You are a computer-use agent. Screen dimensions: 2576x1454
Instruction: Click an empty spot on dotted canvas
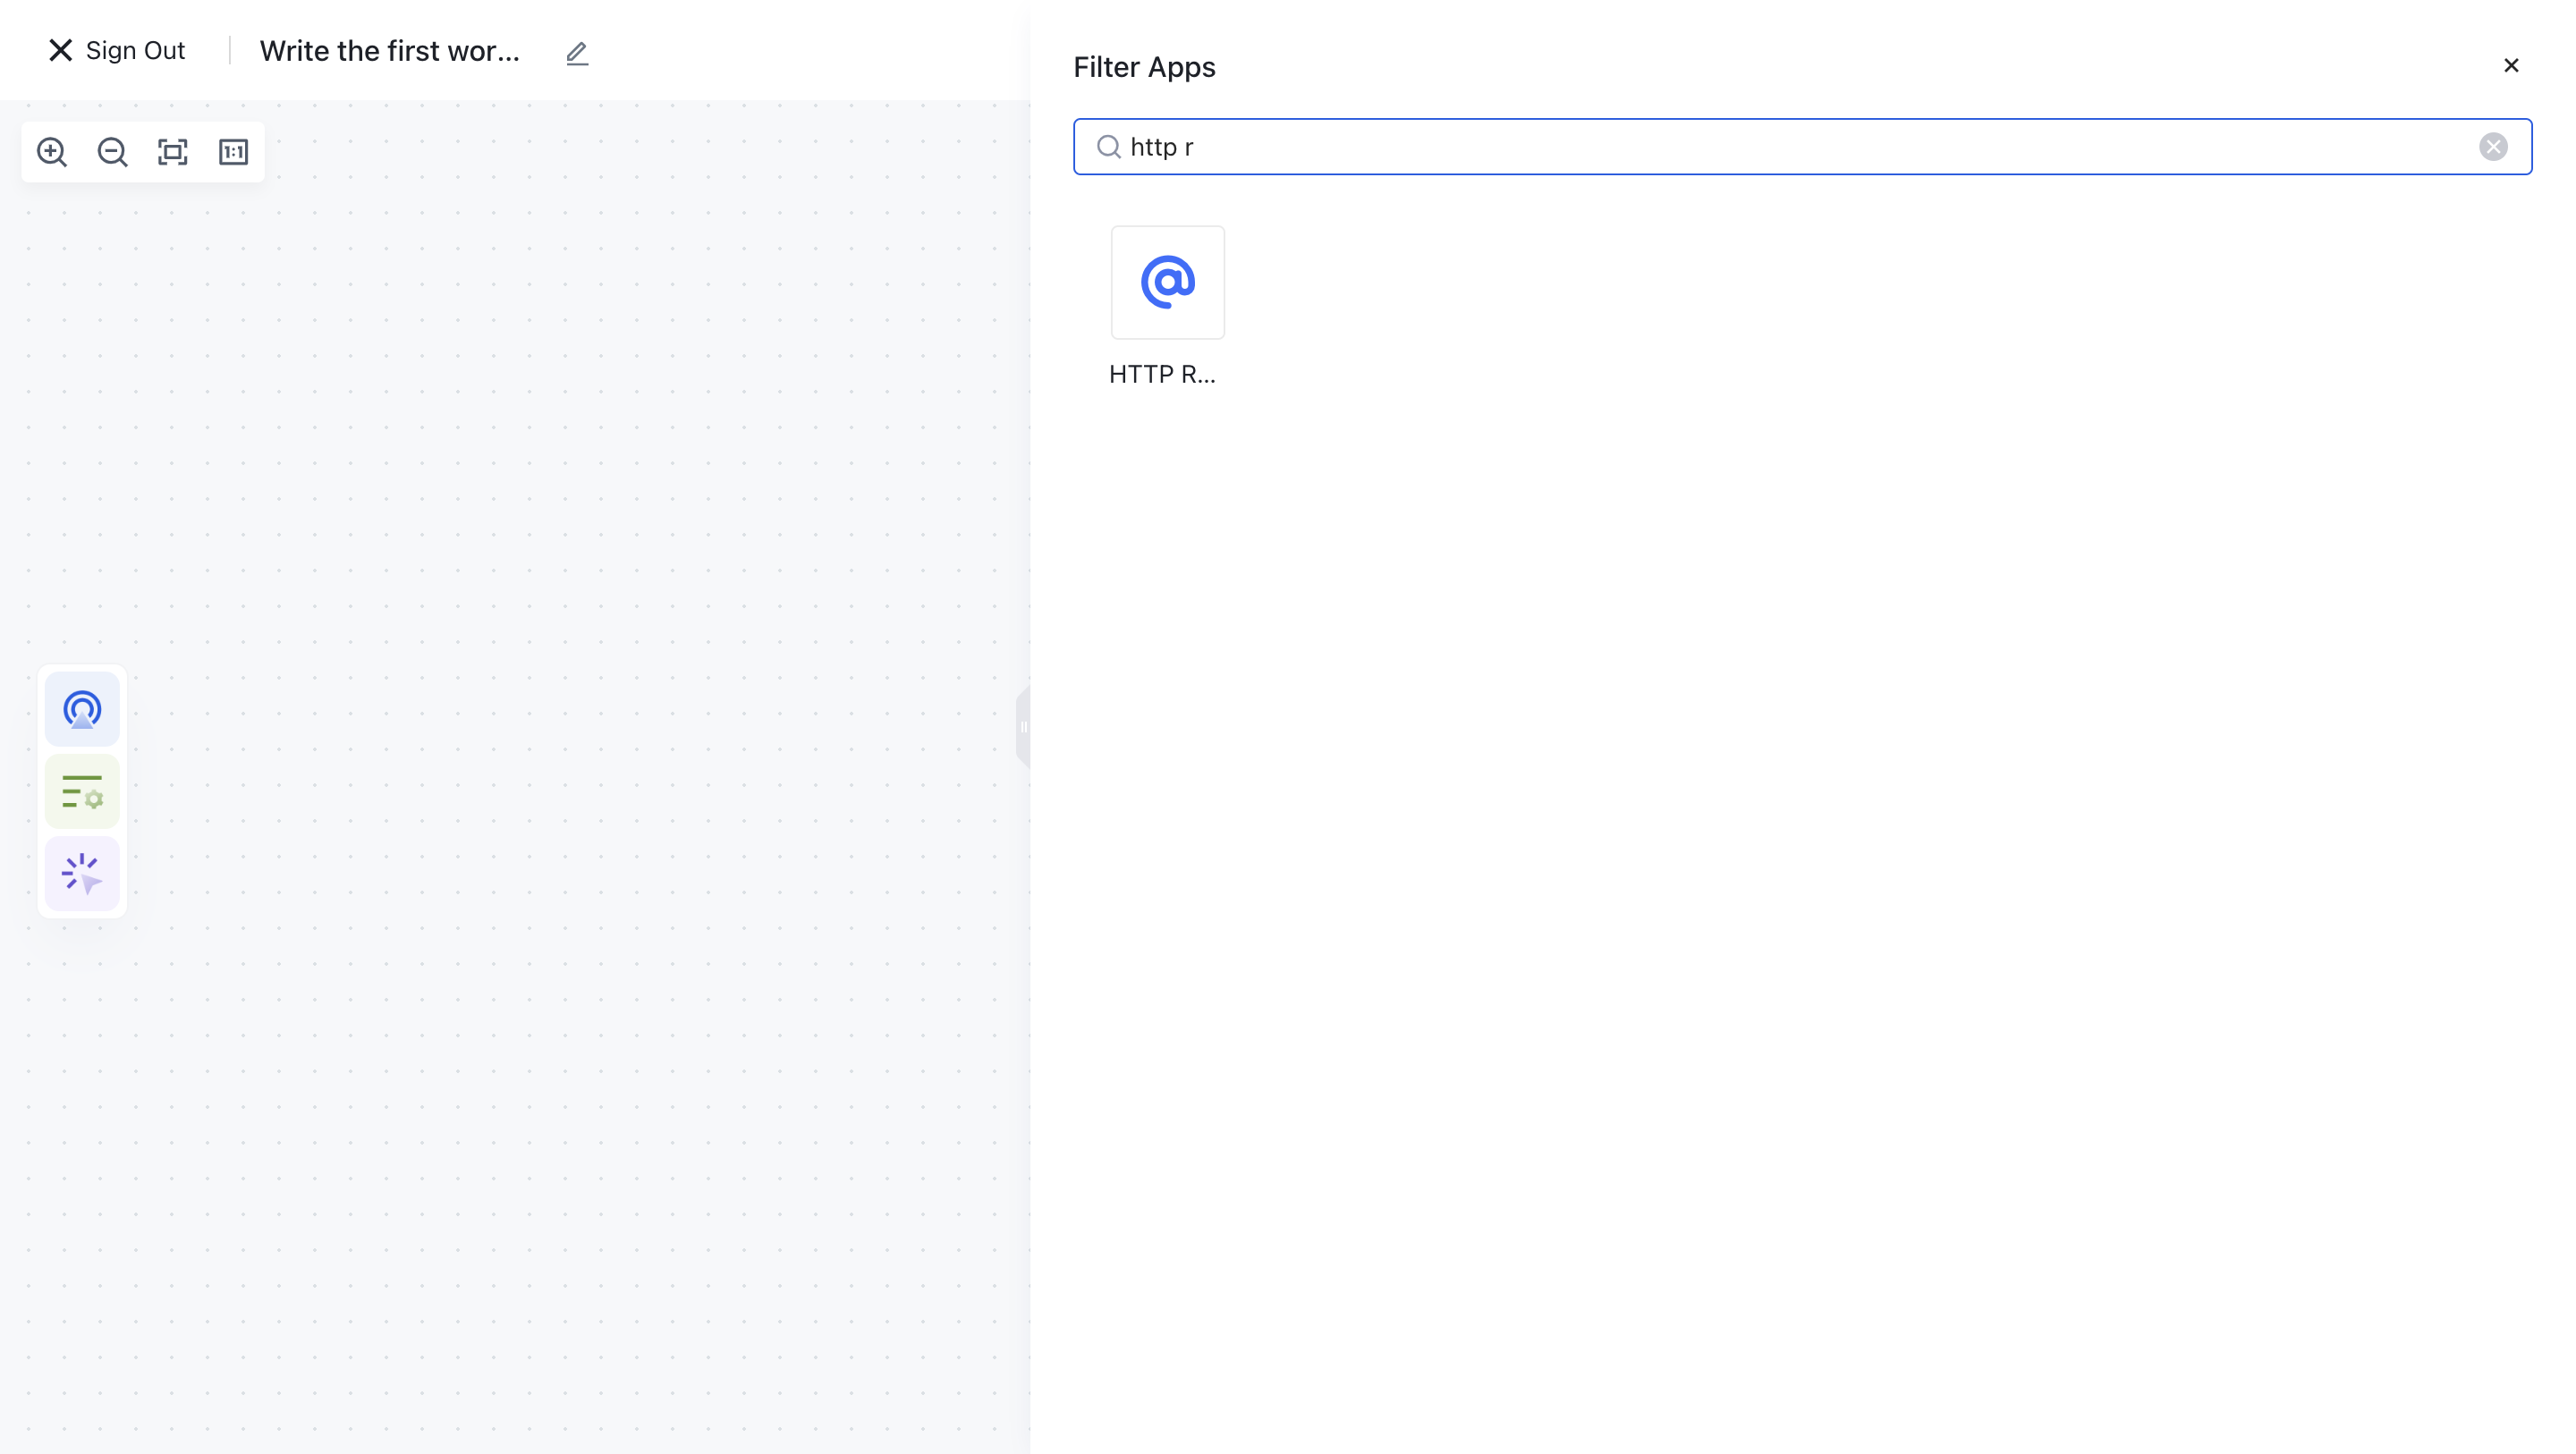[x=560, y=600]
